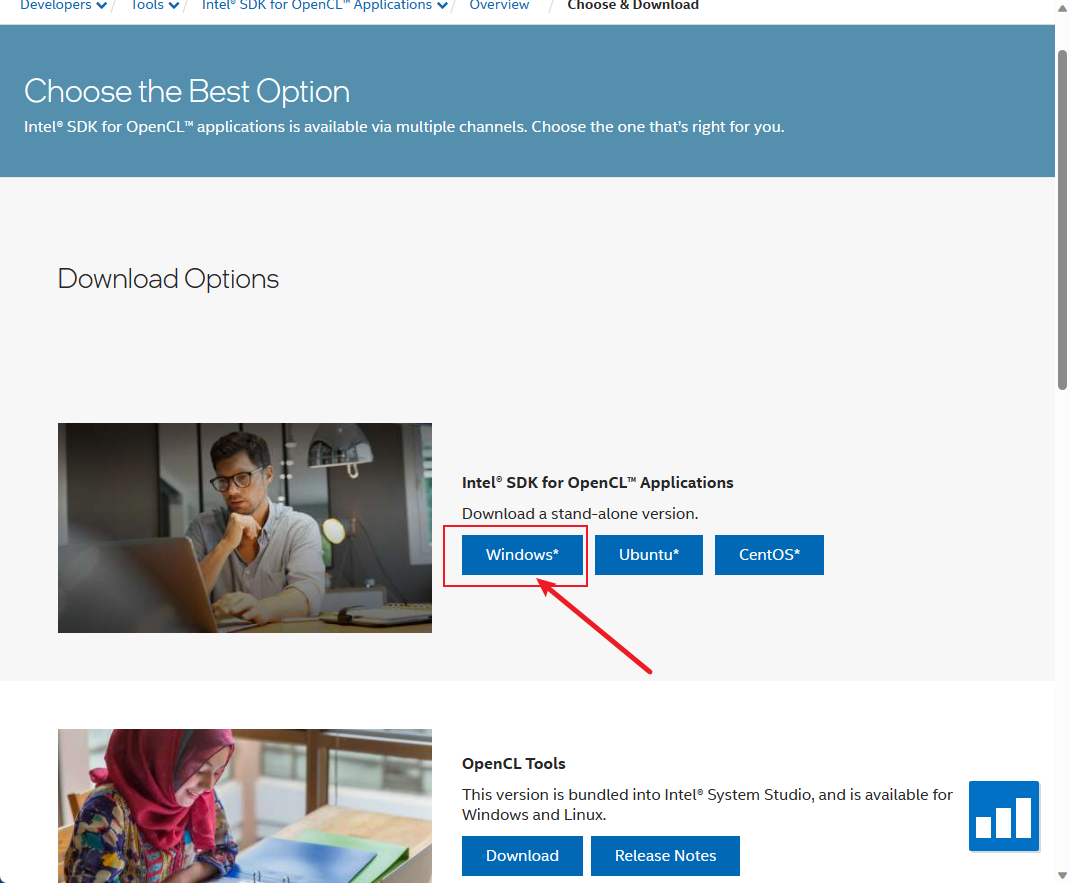Select the Choose & Download breadcrumb item
This screenshot has width=1070, height=883.
coord(633,6)
